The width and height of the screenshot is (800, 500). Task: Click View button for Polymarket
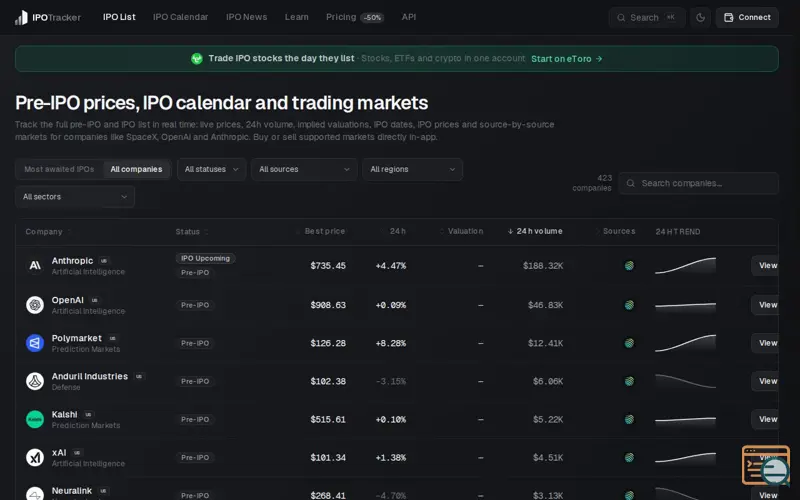765,343
